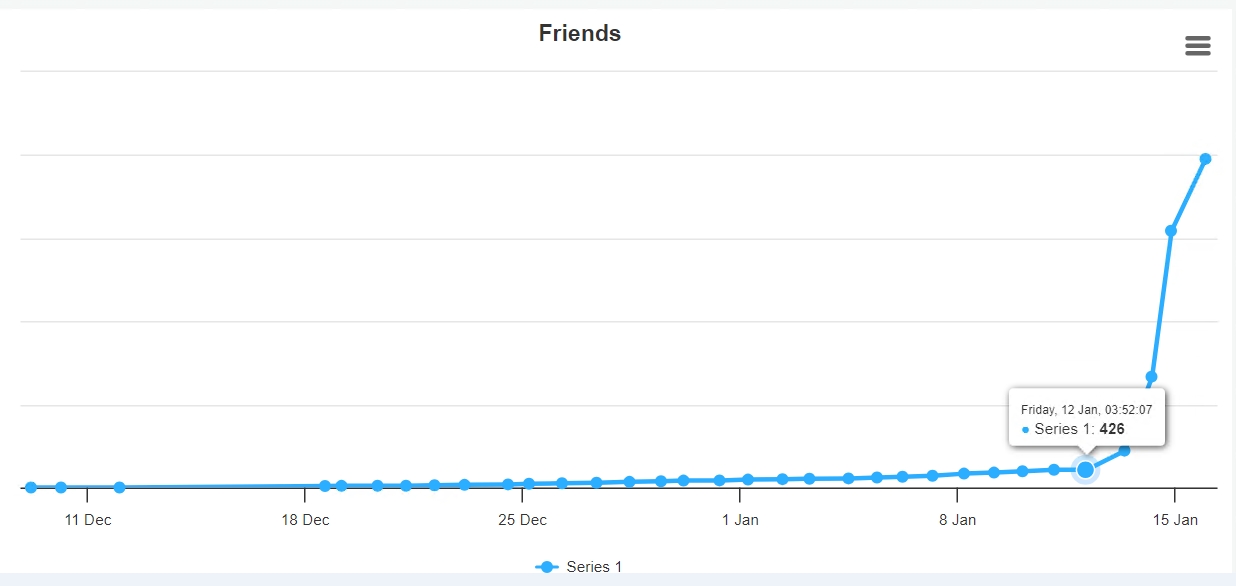Click the first data point at far left

(31, 487)
